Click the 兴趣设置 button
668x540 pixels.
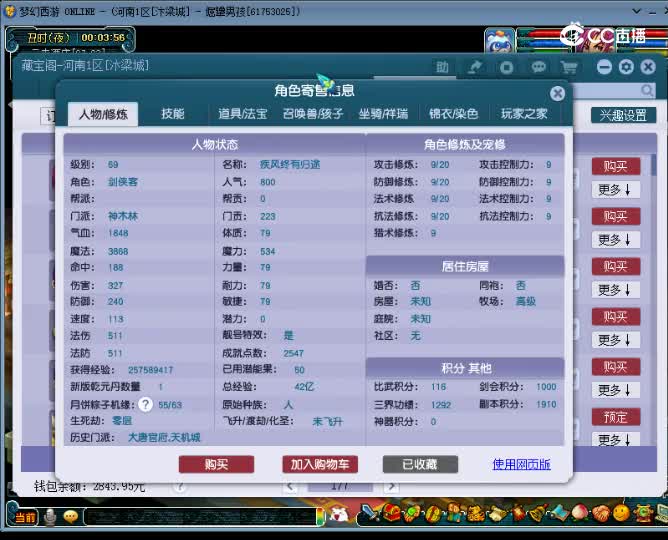623,115
